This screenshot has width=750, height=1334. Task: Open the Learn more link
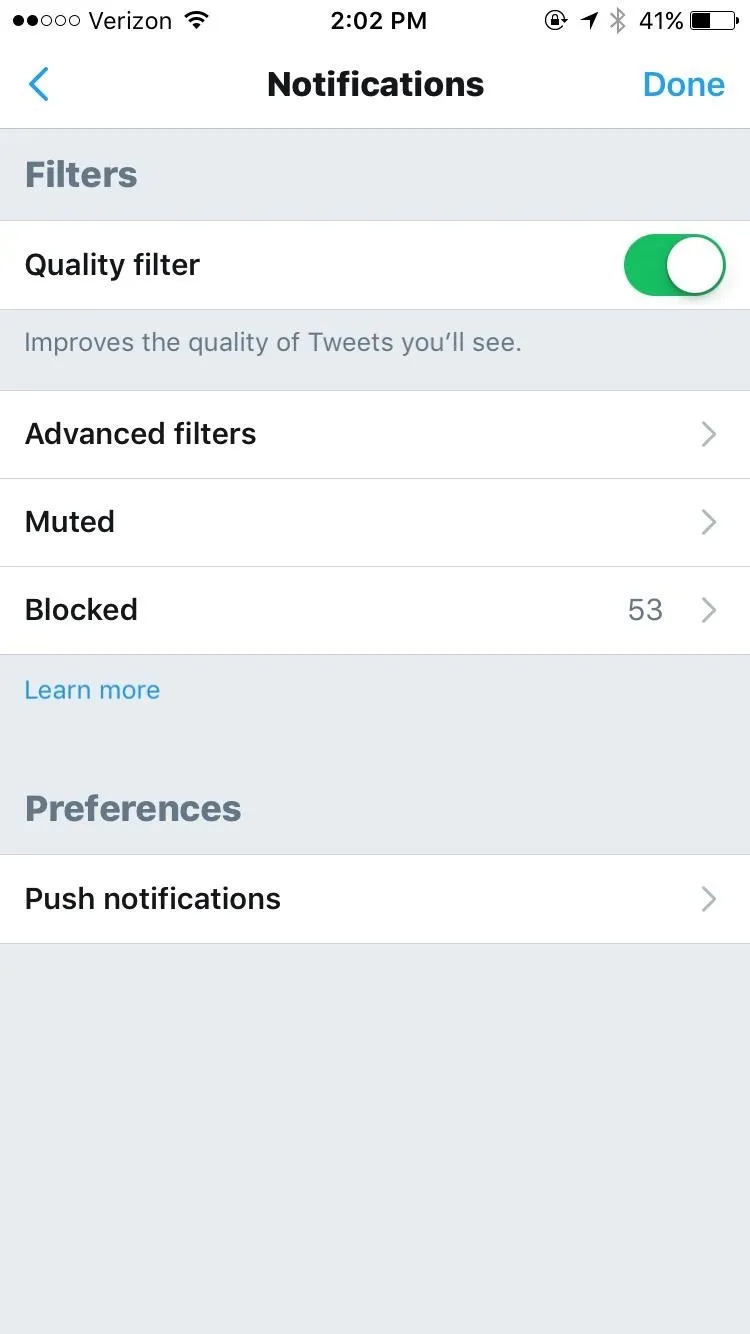click(92, 690)
